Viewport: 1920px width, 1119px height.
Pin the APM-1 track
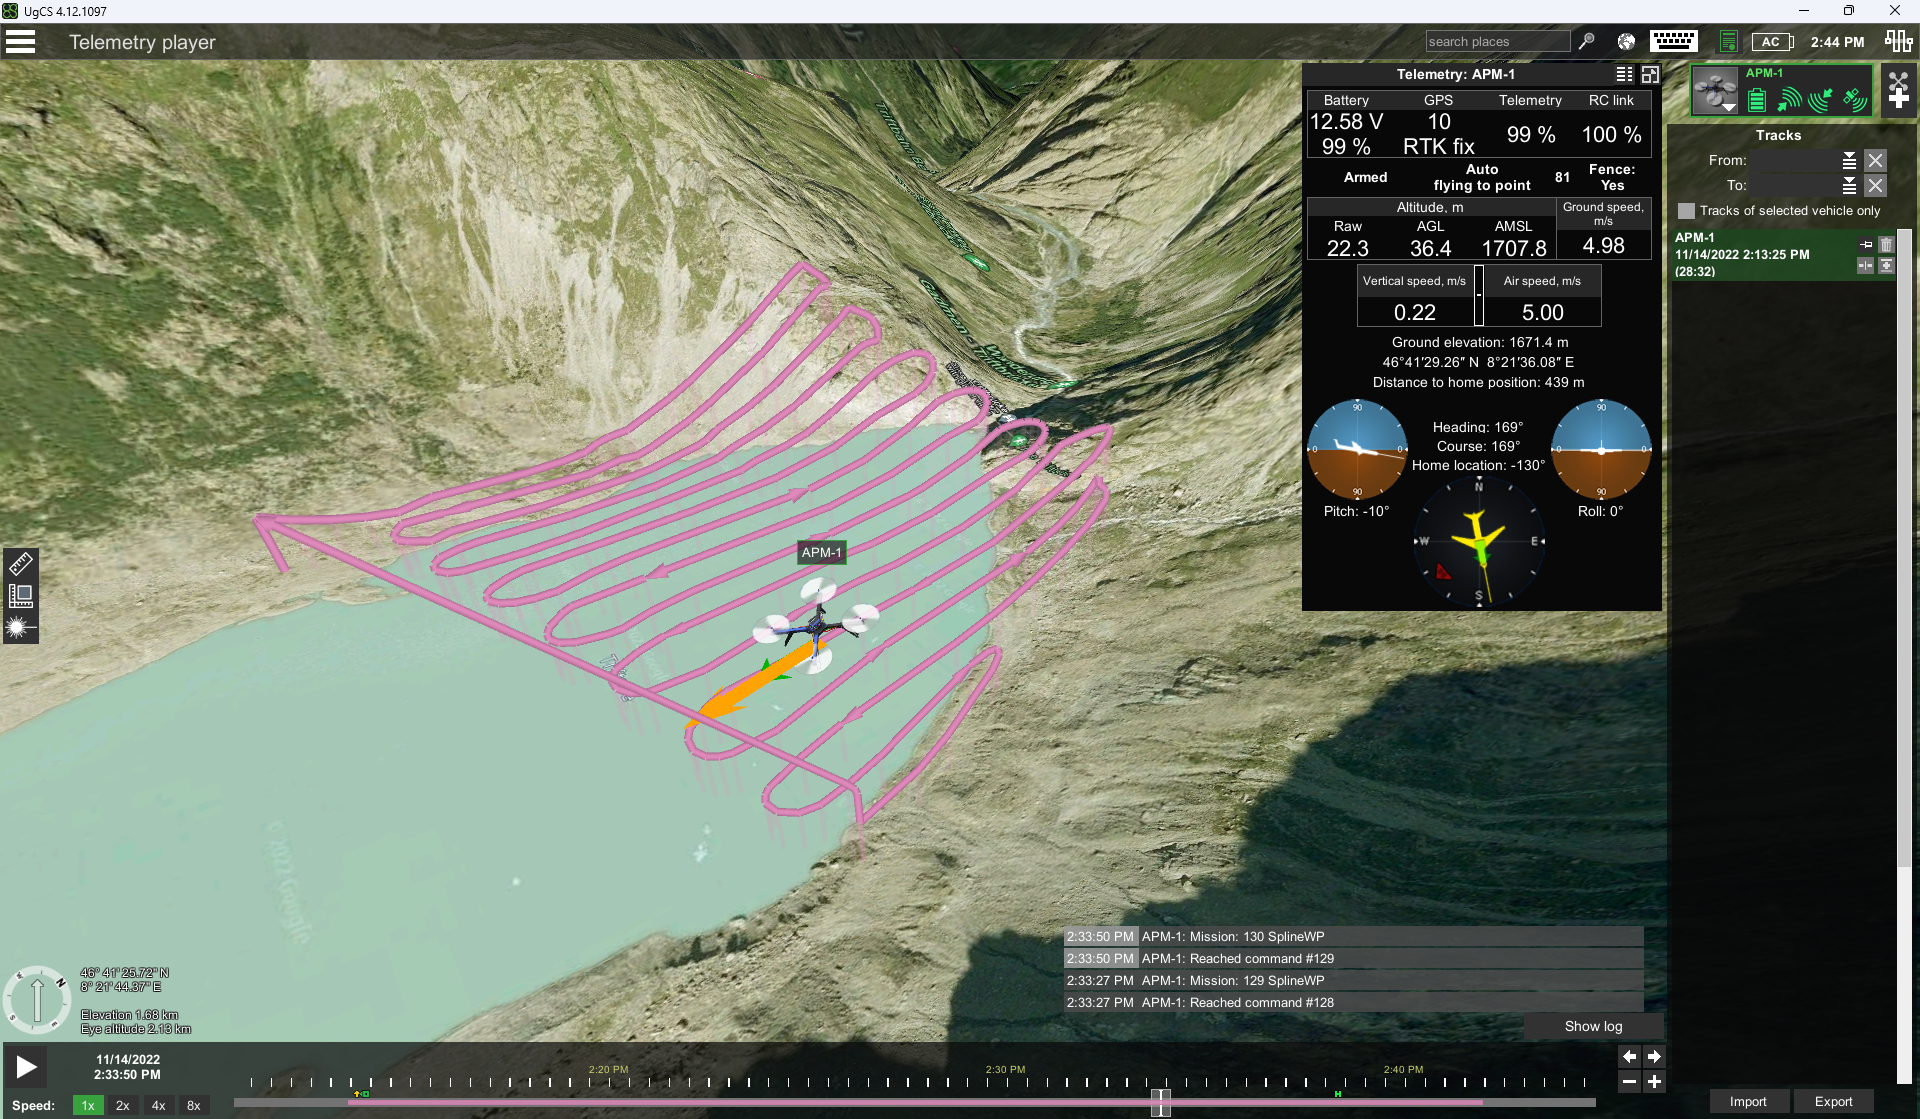point(1866,244)
